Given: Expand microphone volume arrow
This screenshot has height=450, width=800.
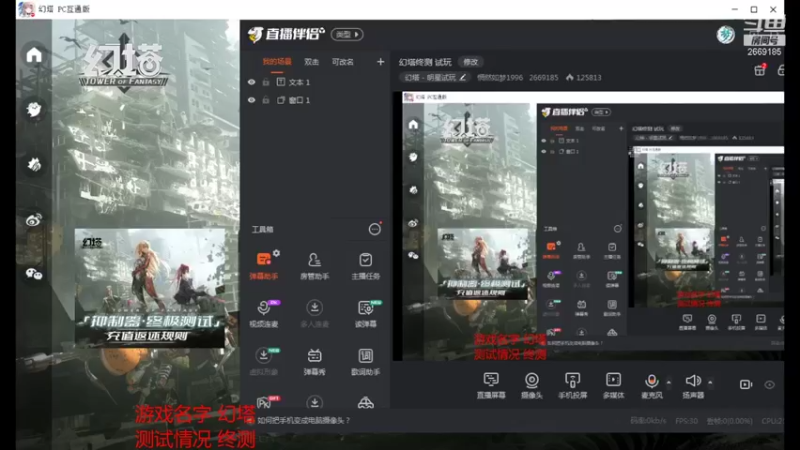Looking at the screenshot, I should pos(669,382).
